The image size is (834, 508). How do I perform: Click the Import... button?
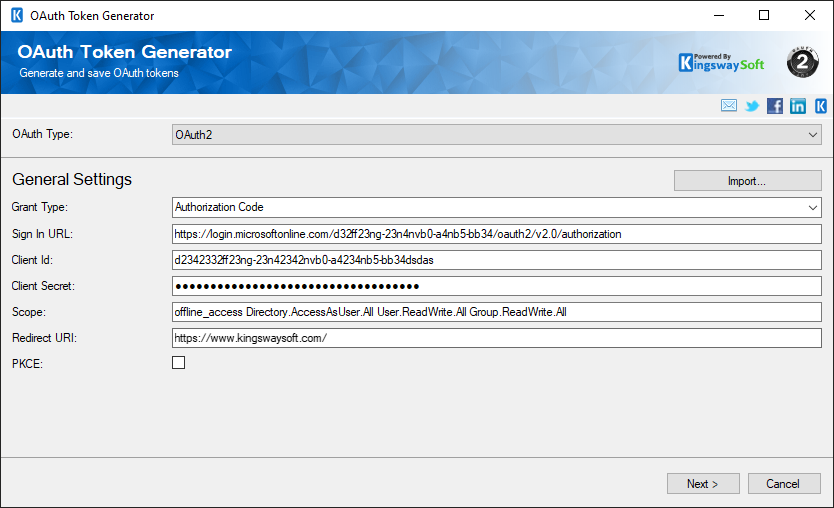(747, 181)
